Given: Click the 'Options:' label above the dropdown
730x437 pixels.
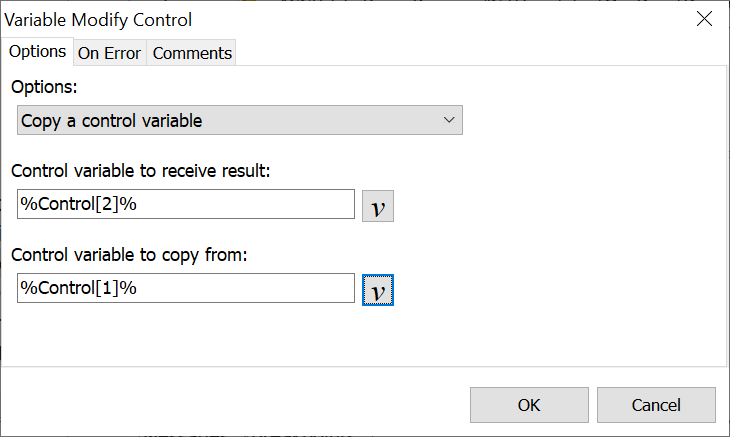Looking at the screenshot, I should pos(49,87).
